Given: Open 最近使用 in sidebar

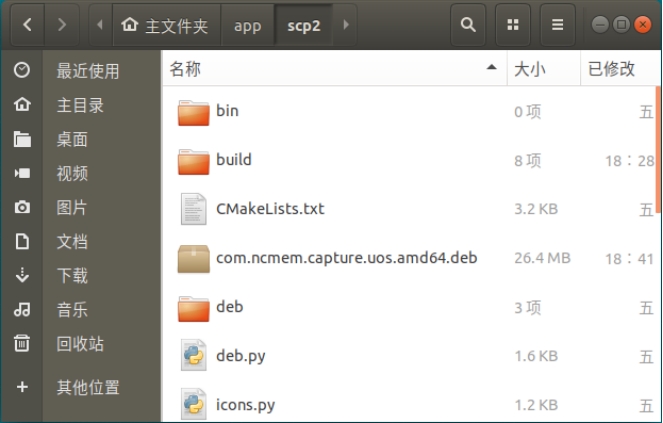Looking at the screenshot, I should tap(87, 71).
